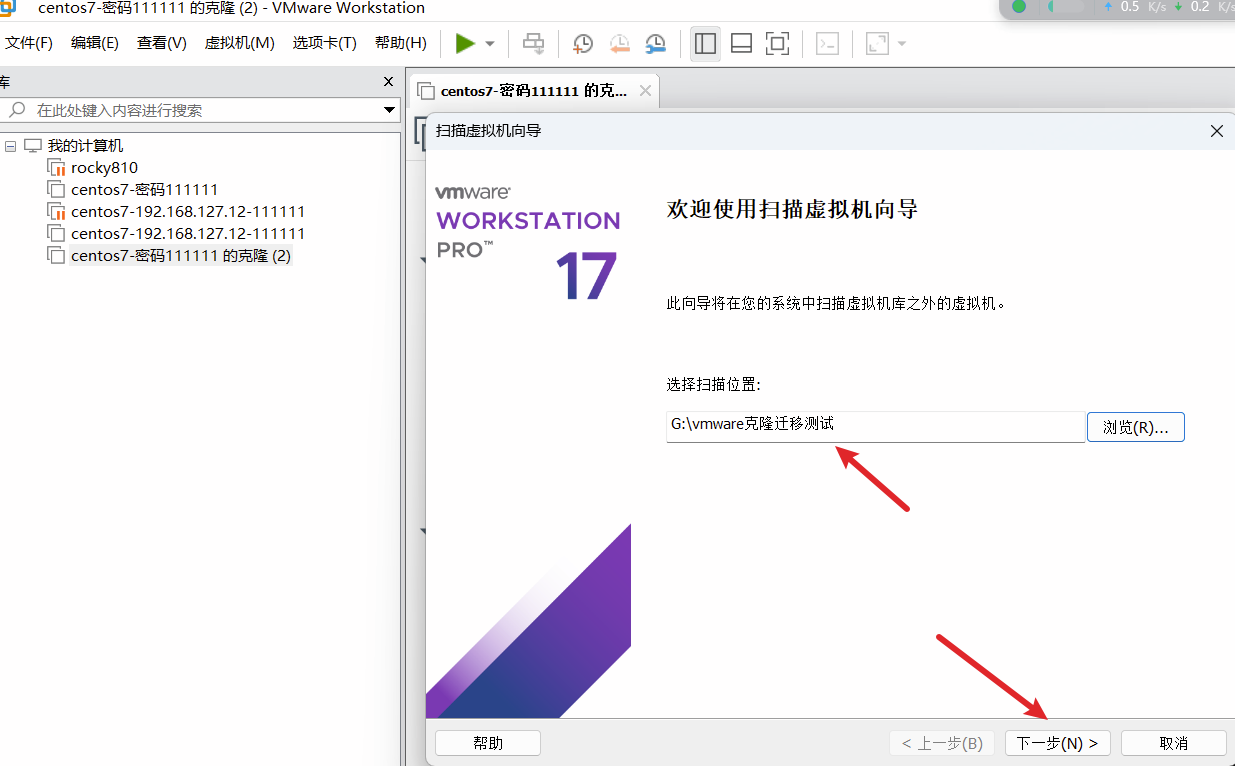Image resolution: width=1235 pixels, height=766 pixels.
Task: Select the centos7-密码111111 virtual machine
Action: 144,190
